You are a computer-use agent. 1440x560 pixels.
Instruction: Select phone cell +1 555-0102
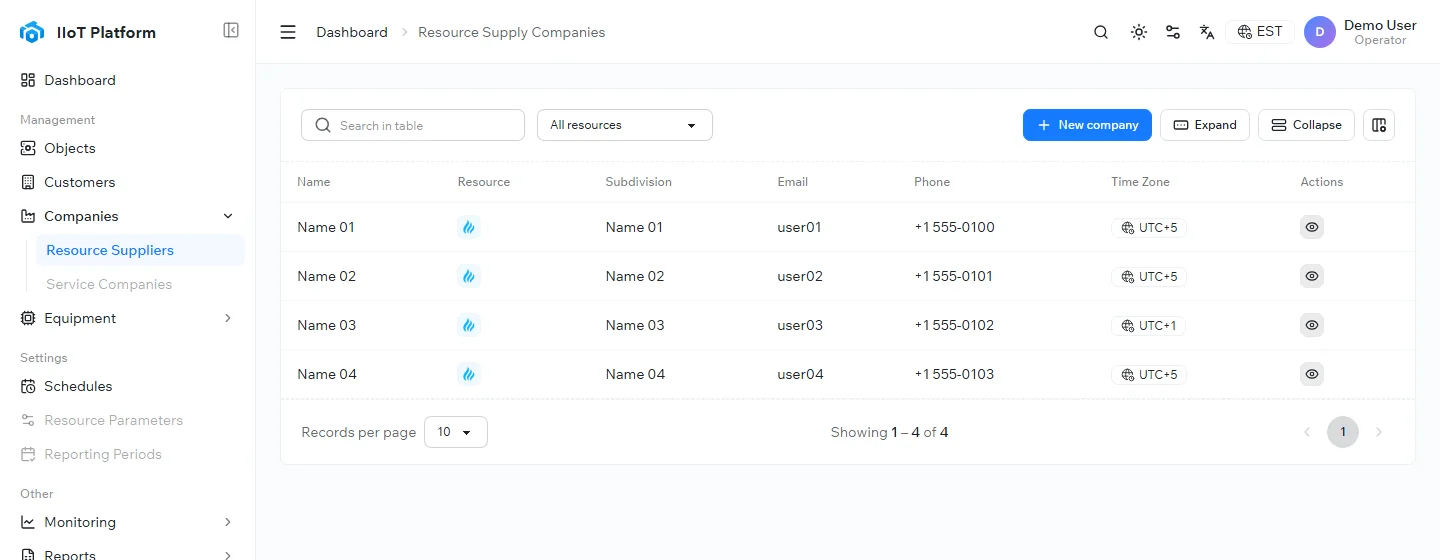click(954, 325)
